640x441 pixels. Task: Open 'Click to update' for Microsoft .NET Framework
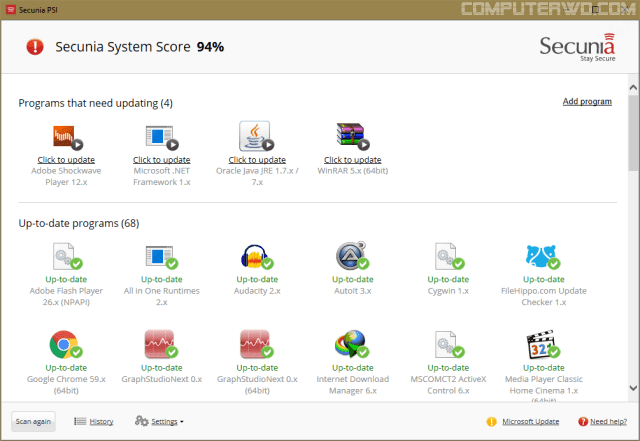click(162, 160)
